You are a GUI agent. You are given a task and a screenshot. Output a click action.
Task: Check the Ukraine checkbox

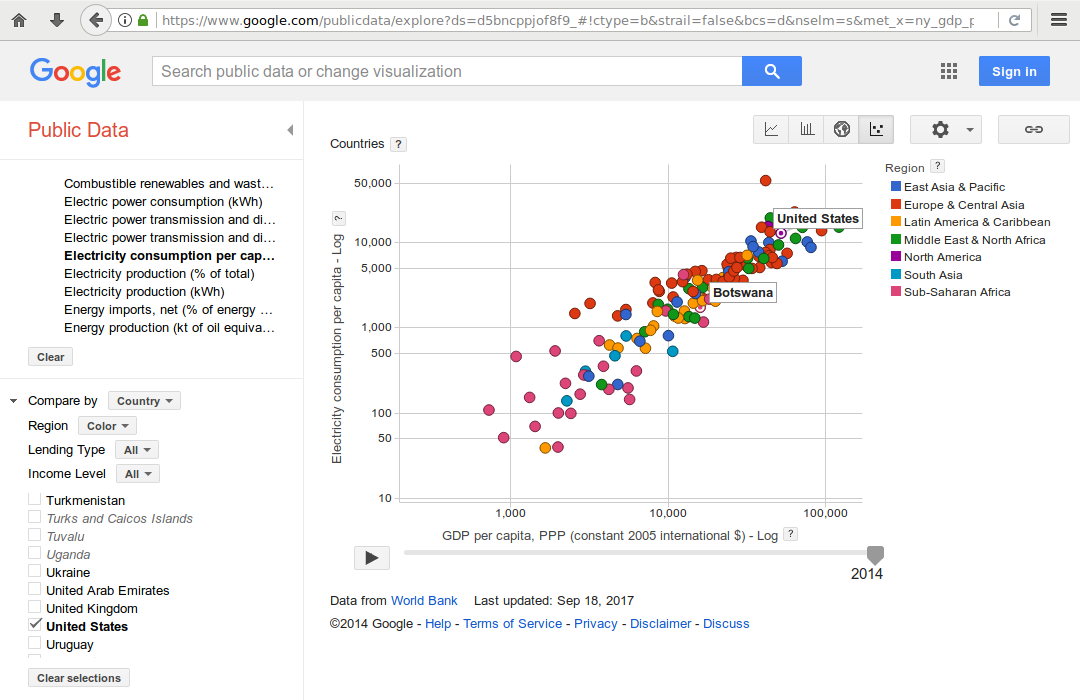[35, 571]
